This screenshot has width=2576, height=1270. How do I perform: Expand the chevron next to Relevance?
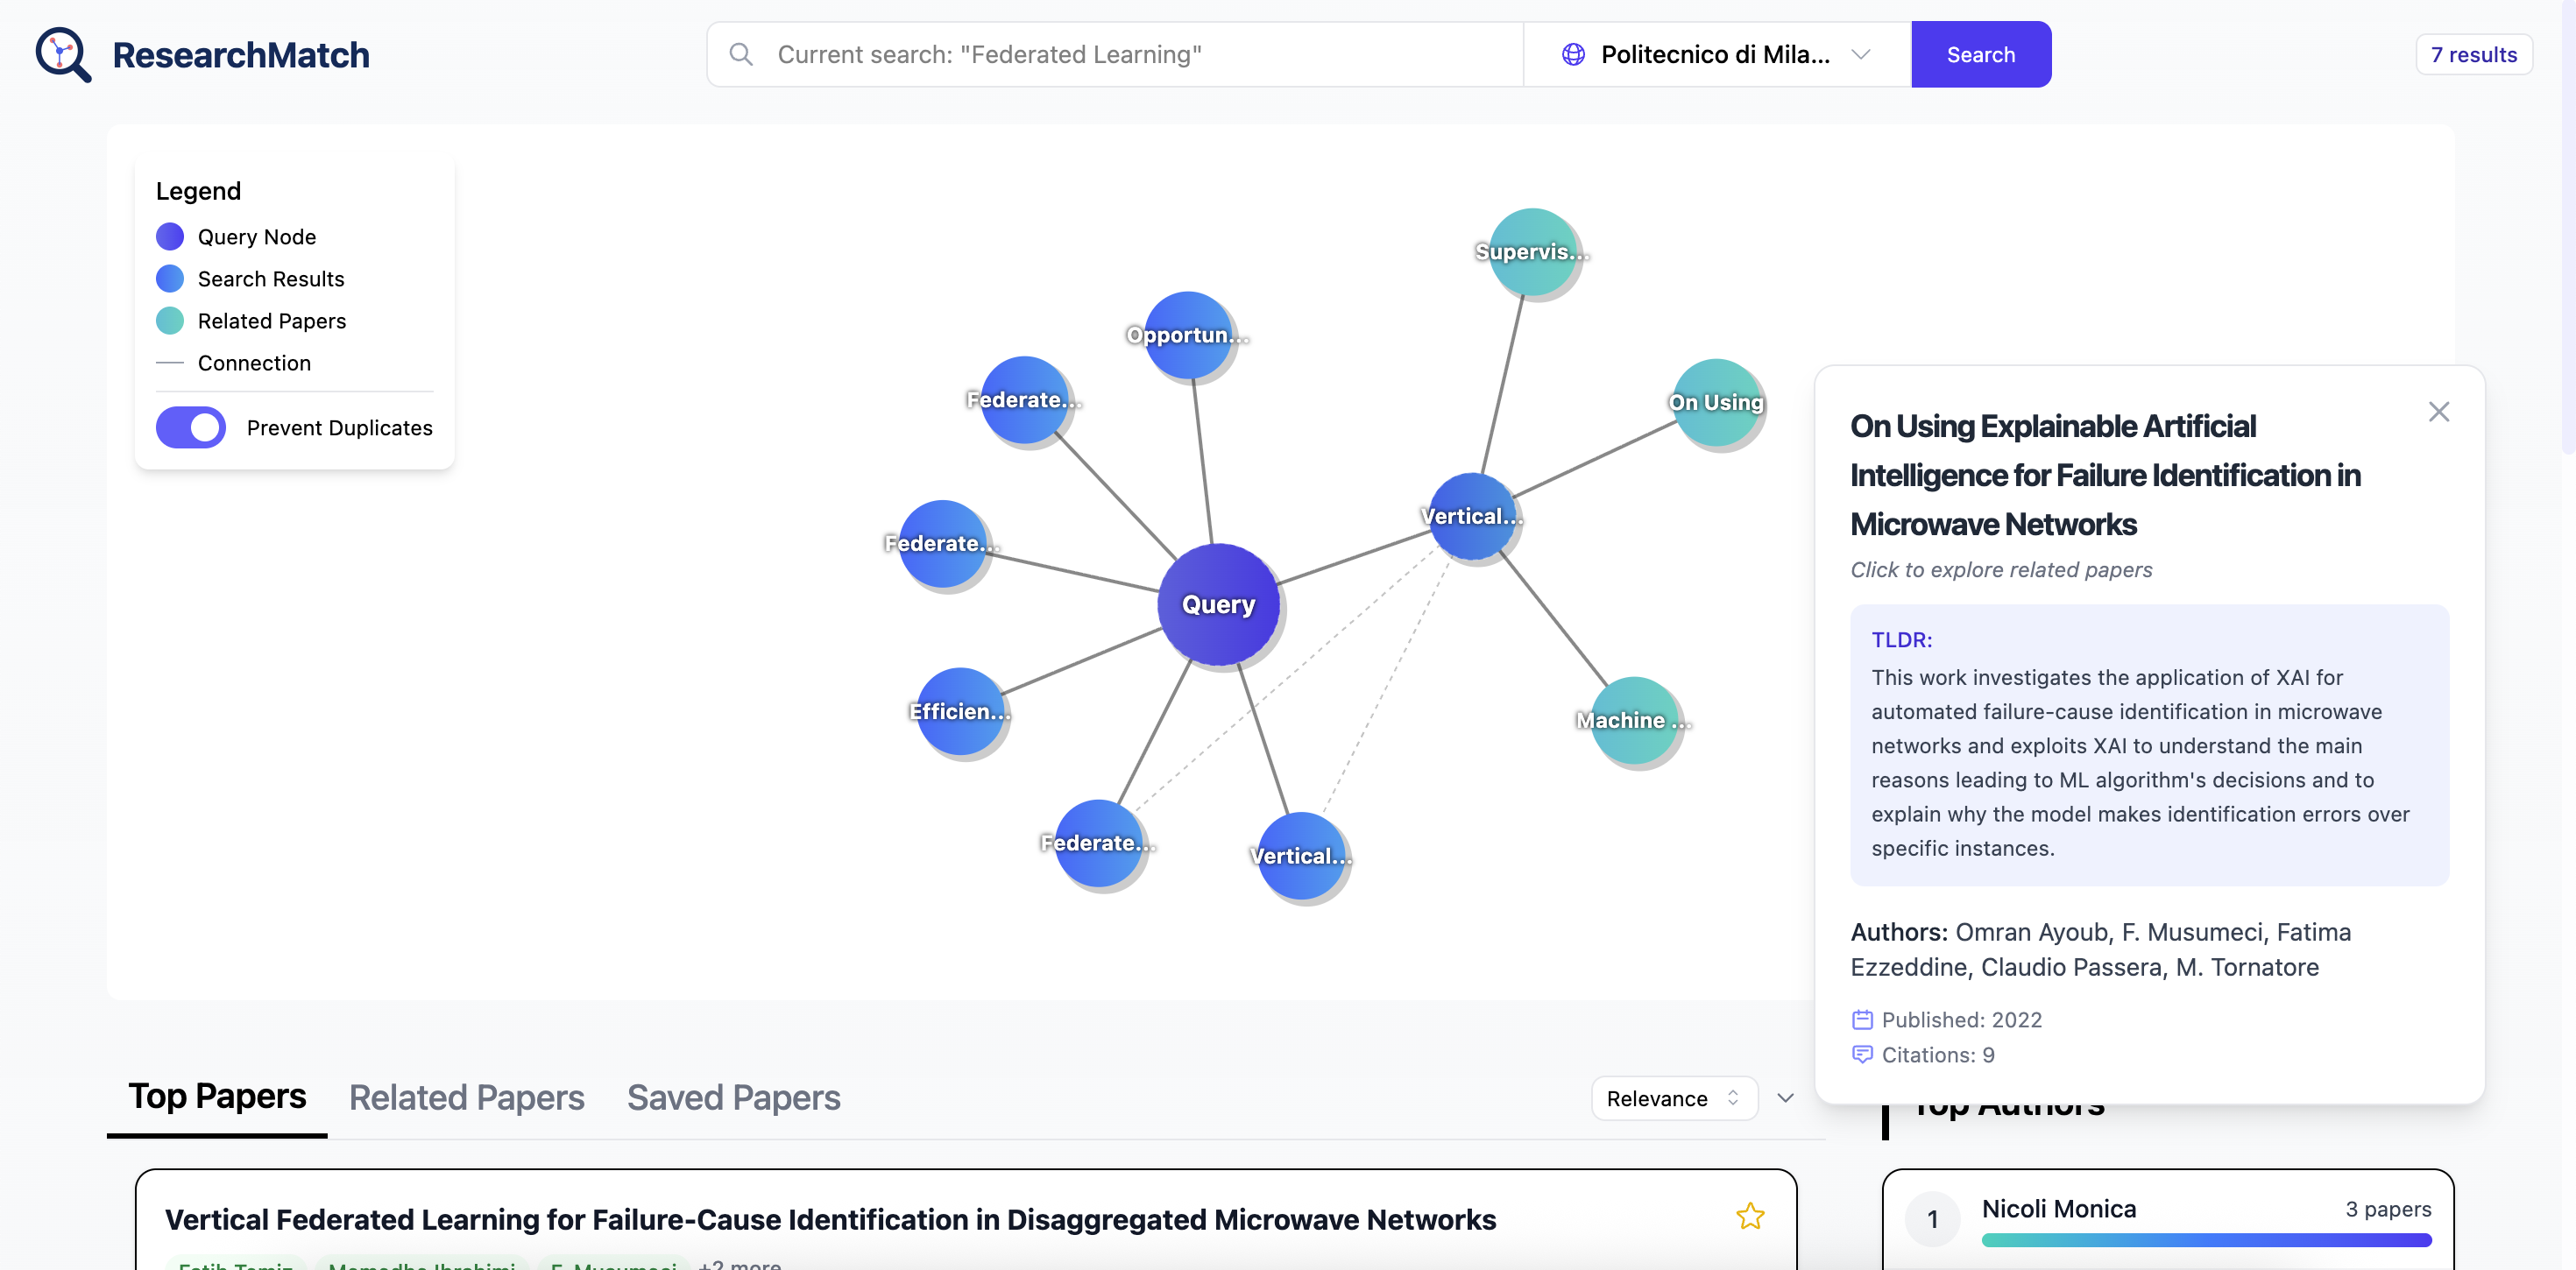1785,1098
